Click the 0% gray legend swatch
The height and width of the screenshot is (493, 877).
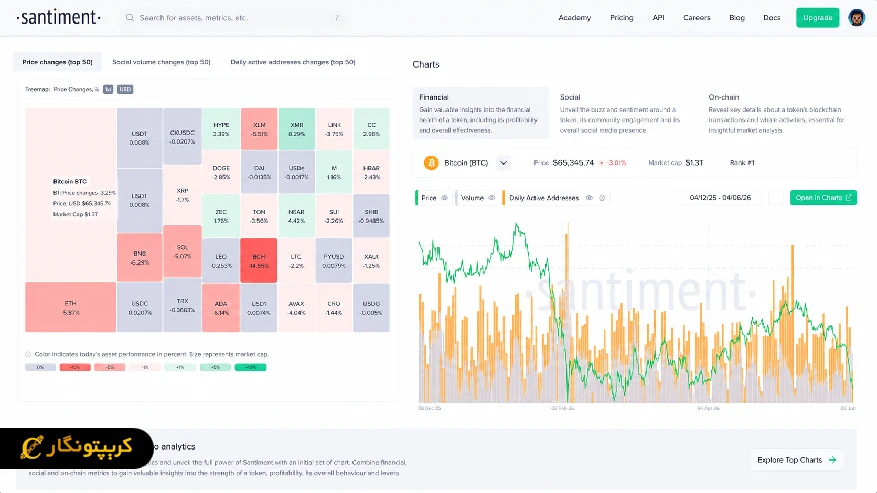pyautogui.click(x=40, y=367)
